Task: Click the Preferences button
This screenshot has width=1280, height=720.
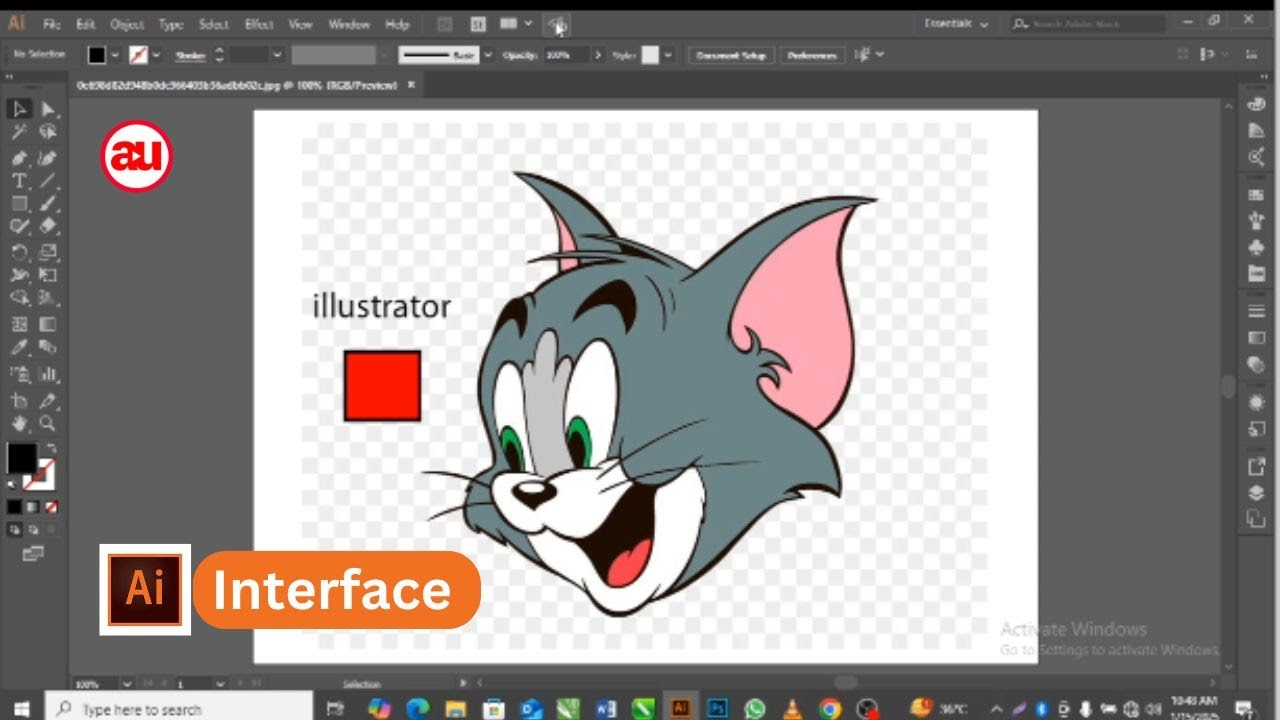Action: pos(811,56)
